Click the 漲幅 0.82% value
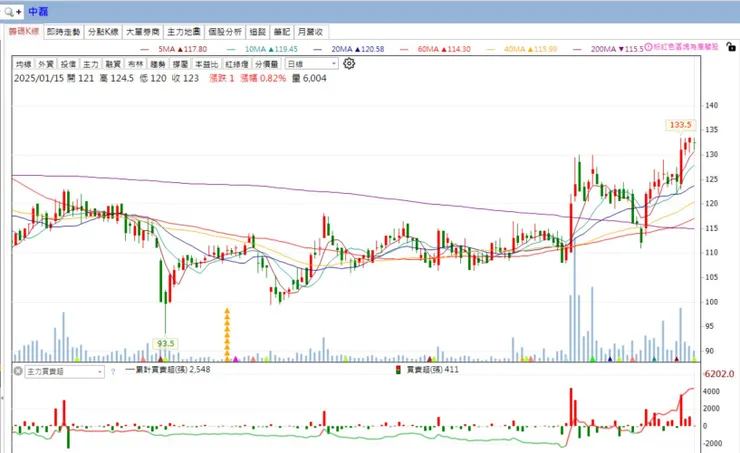Viewport: 740px width, 453px height. tap(263, 78)
